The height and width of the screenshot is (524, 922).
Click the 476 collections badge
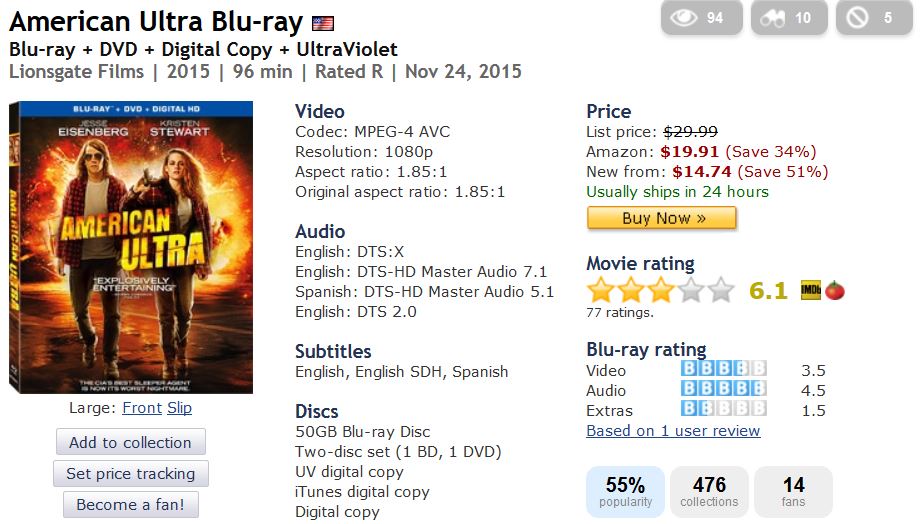coord(709,492)
